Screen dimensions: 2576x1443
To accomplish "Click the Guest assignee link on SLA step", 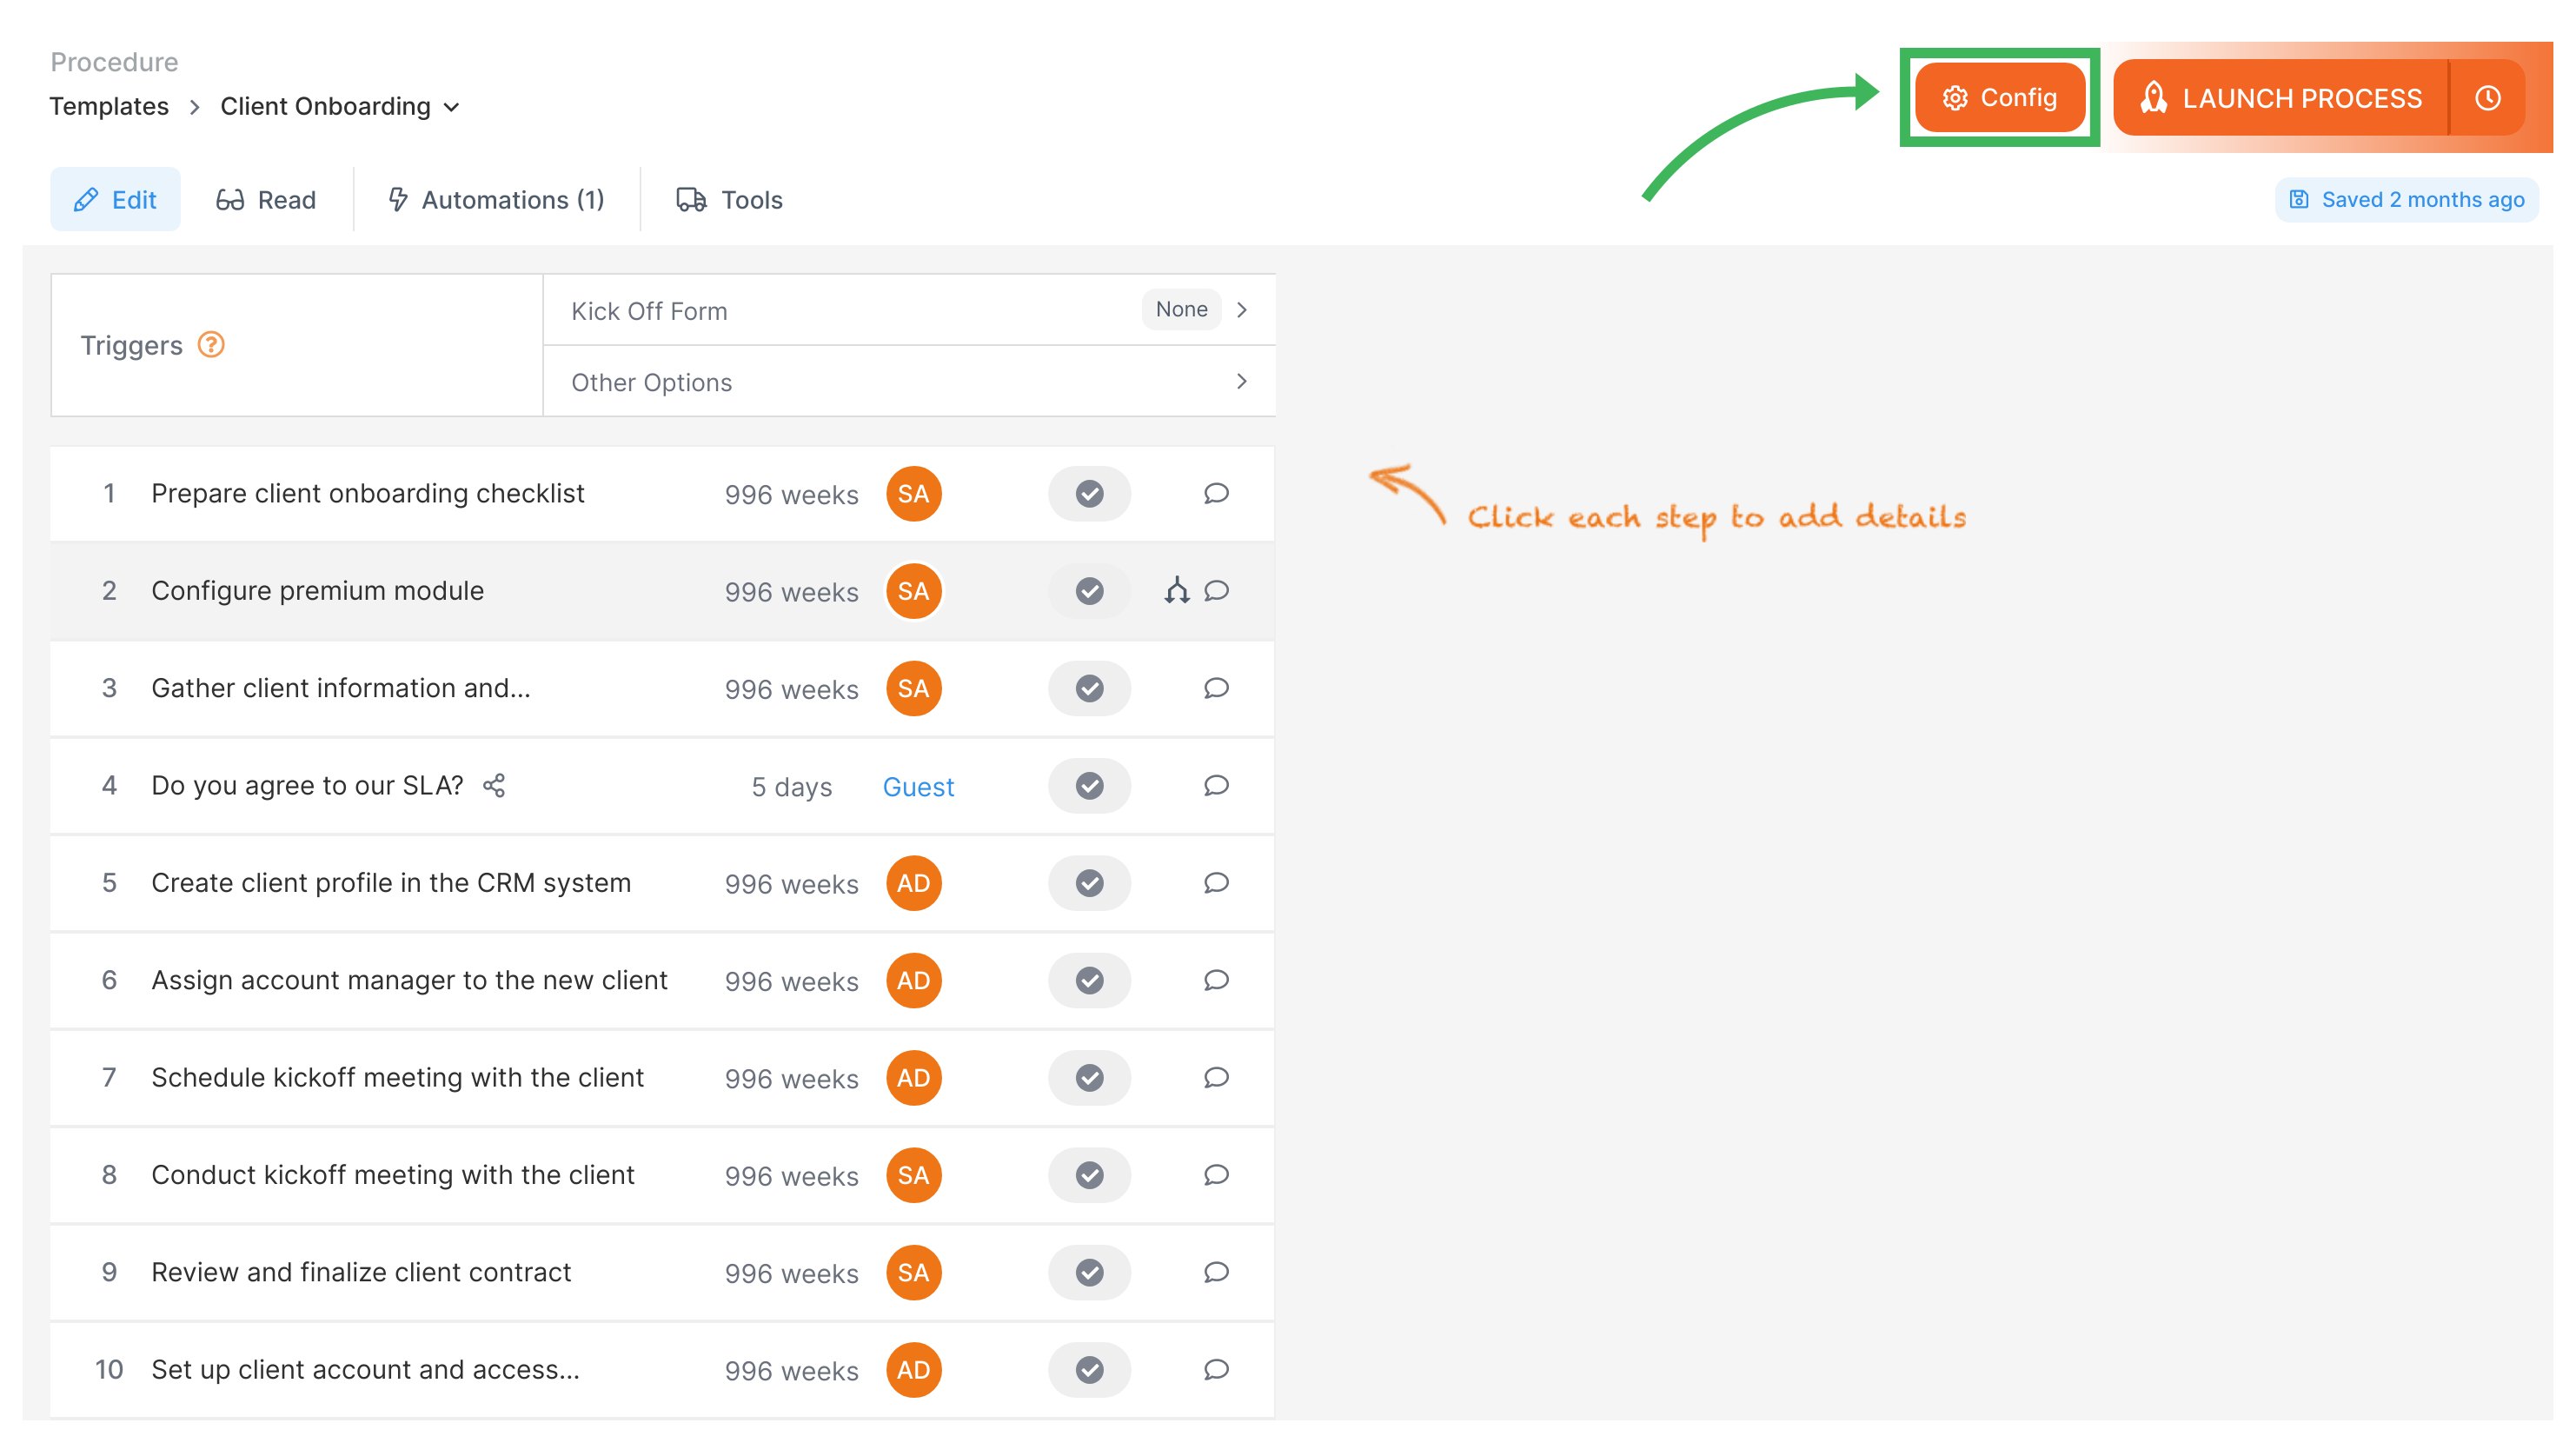I will pyautogui.click(x=918, y=787).
